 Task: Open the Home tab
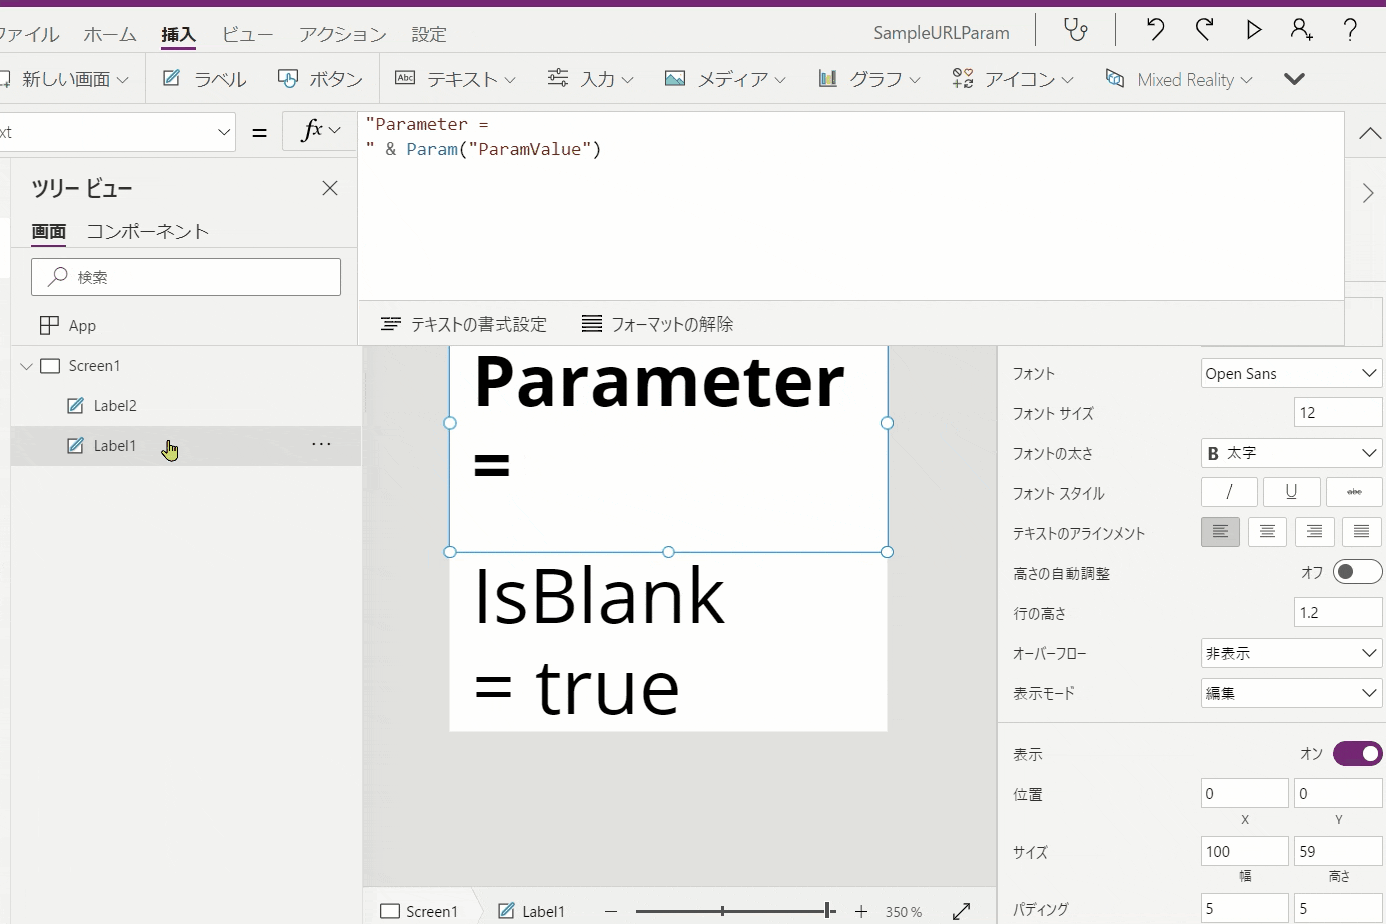click(x=110, y=34)
